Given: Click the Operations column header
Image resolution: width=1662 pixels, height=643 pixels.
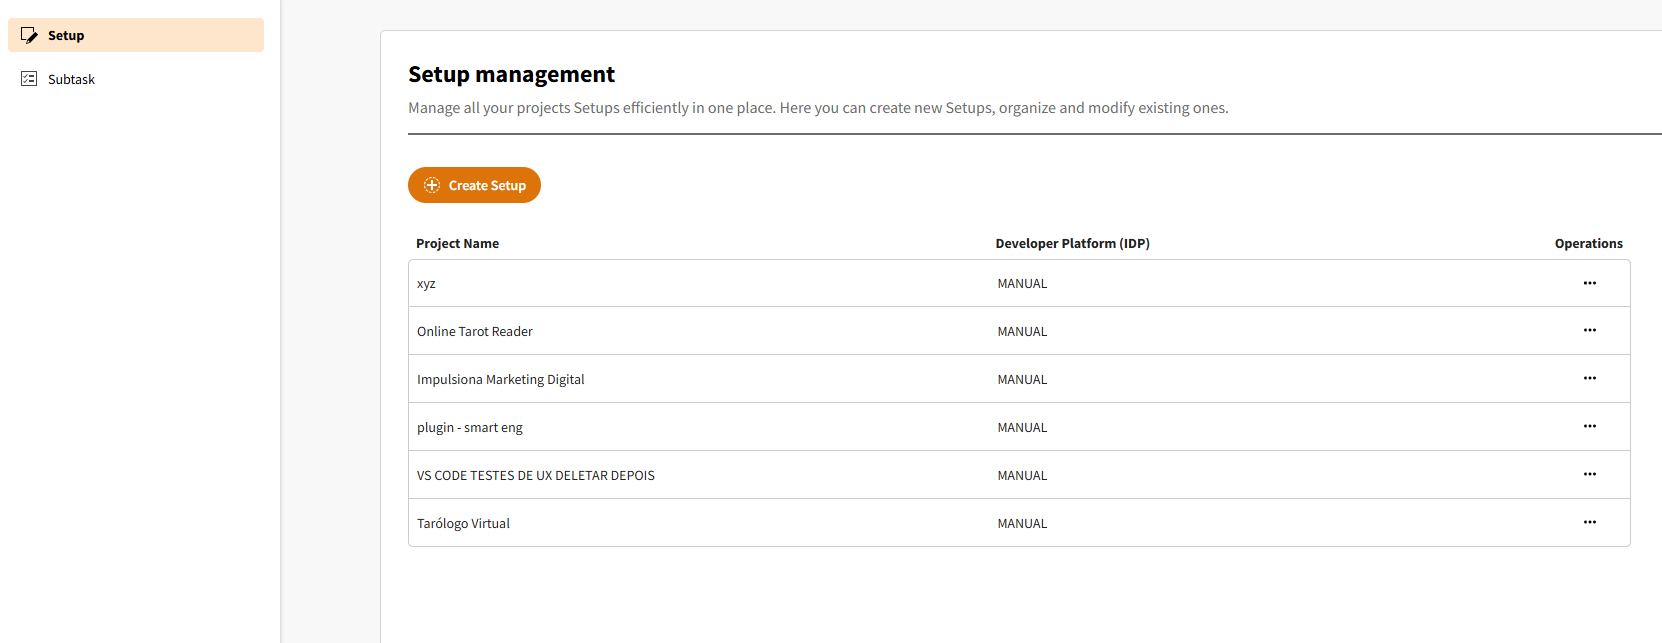Looking at the screenshot, I should coord(1588,244).
